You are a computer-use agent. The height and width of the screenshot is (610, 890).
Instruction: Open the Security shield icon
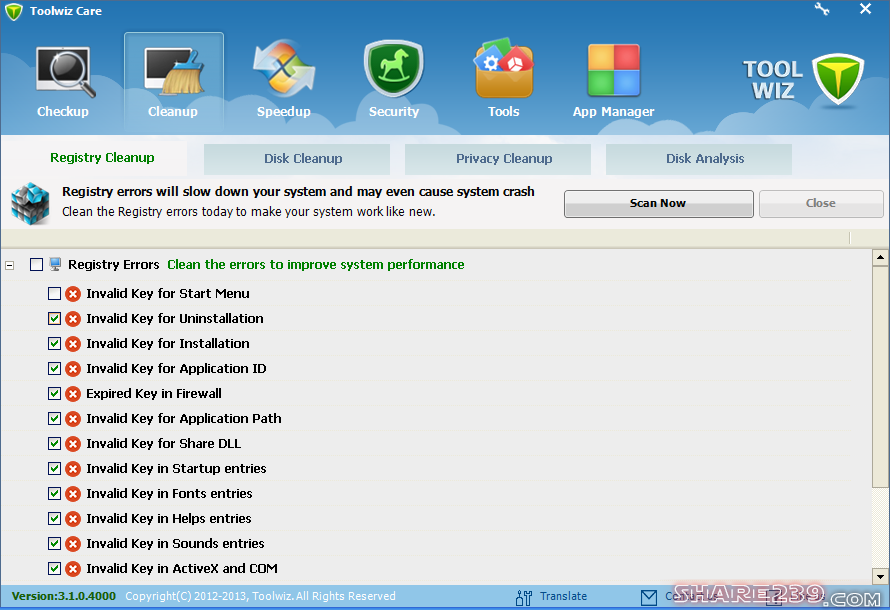click(393, 68)
